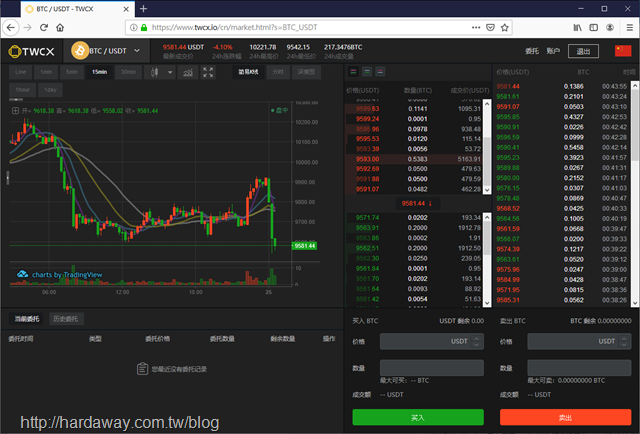The width and height of the screenshot is (640, 434).
Task: Open the Firefox account icon
Action: (610, 27)
